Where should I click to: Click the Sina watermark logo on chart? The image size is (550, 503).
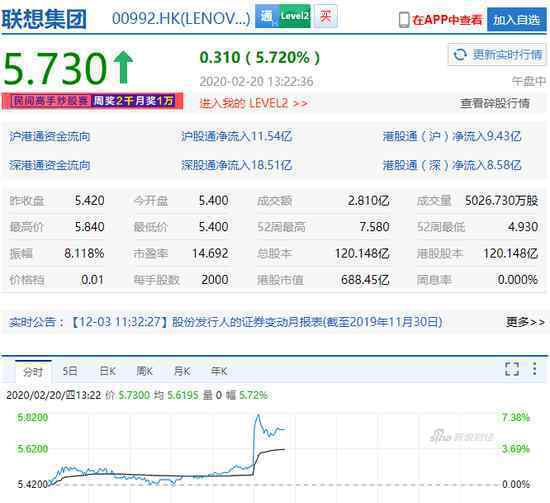[462, 437]
